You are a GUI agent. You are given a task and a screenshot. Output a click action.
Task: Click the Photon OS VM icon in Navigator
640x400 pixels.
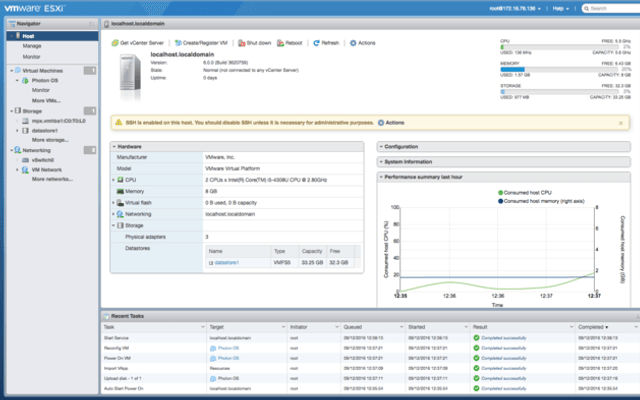(x=25, y=80)
